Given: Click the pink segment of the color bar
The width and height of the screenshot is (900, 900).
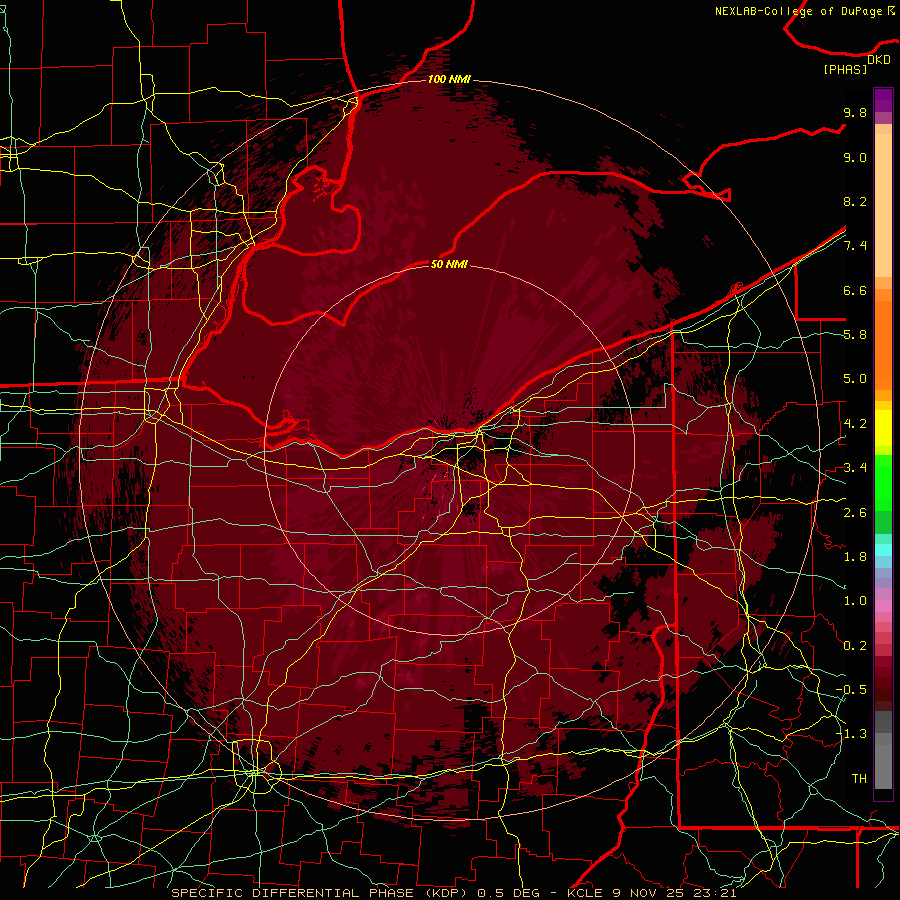Looking at the screenshot, I should (883, 606).
